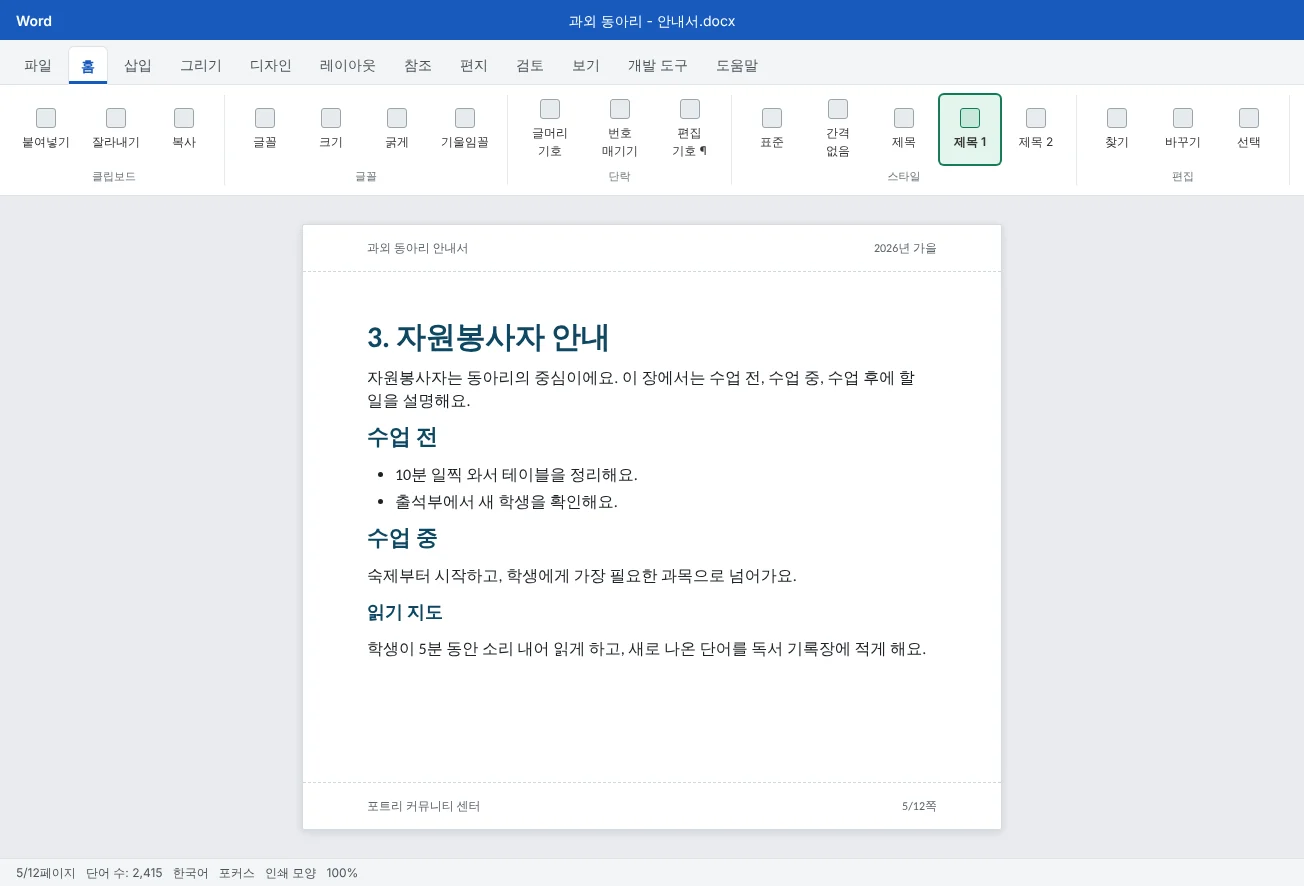Click the 5/12페이지 status bar entry
The image size is (1304, 886).
[46, 873]
